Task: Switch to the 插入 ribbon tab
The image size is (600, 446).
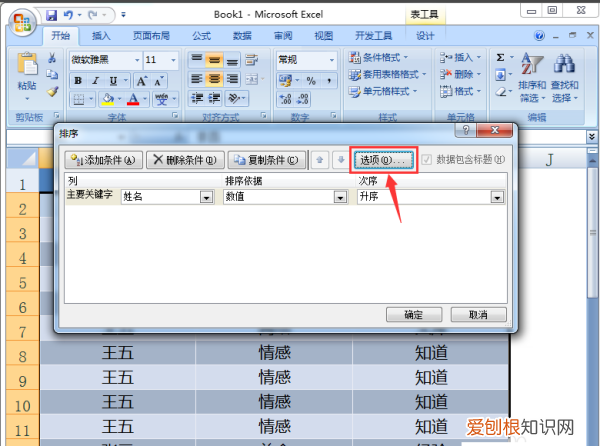Action: click(101, 36)
